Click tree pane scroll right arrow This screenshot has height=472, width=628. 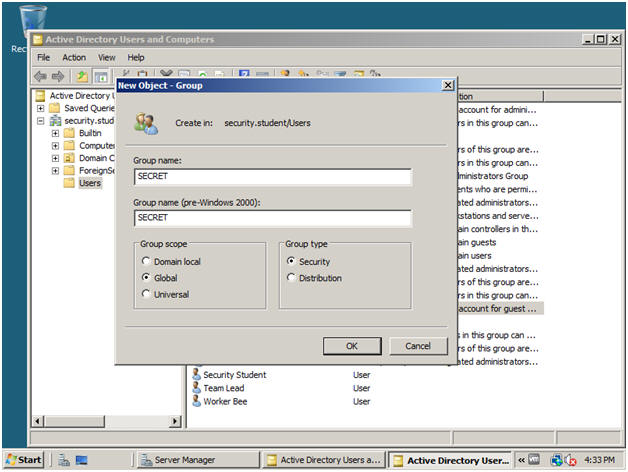175,421
